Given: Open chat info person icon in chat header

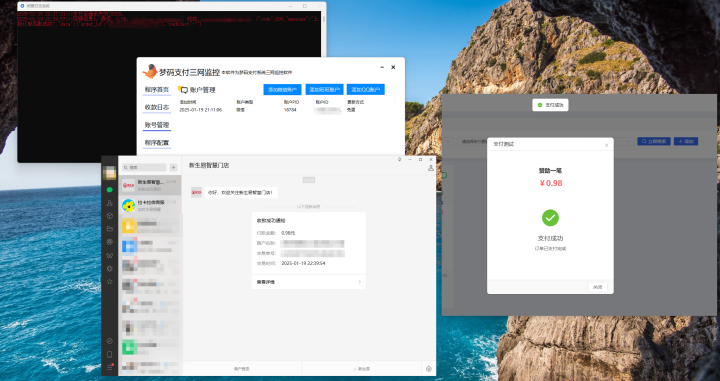Looking at the screenshot, I should point(431,168).
